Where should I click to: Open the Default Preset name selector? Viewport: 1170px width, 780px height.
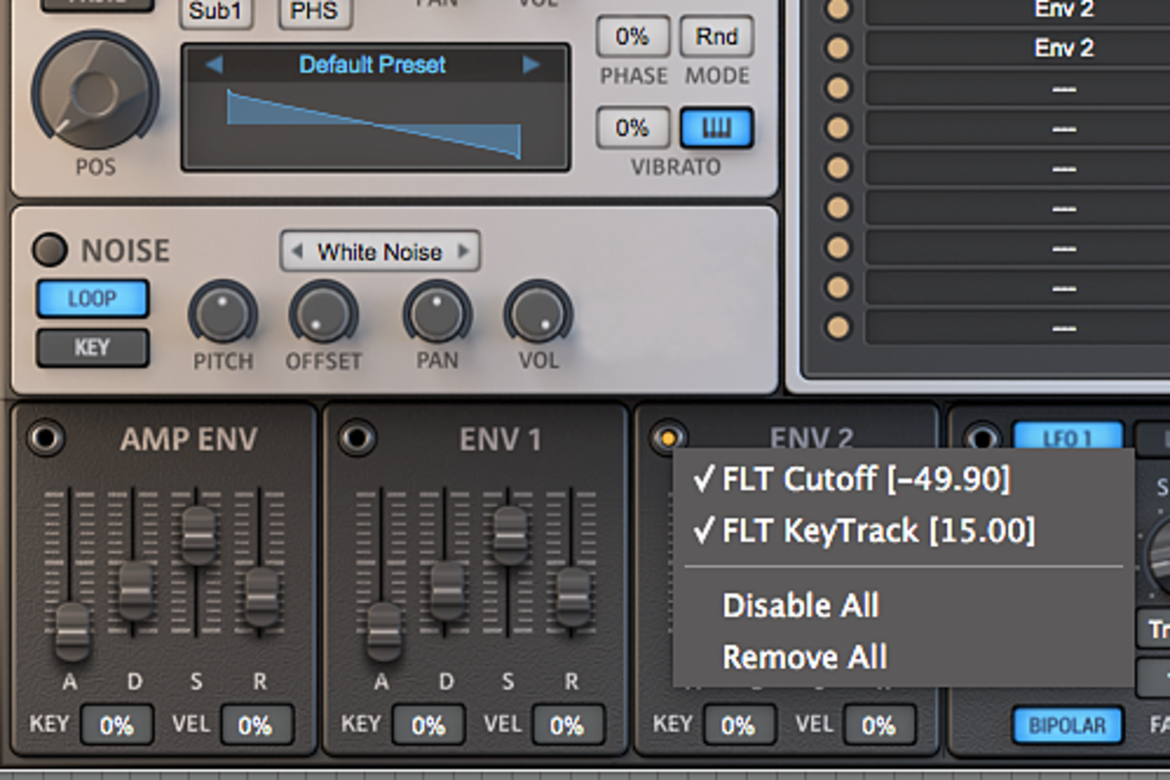point(372,65)
